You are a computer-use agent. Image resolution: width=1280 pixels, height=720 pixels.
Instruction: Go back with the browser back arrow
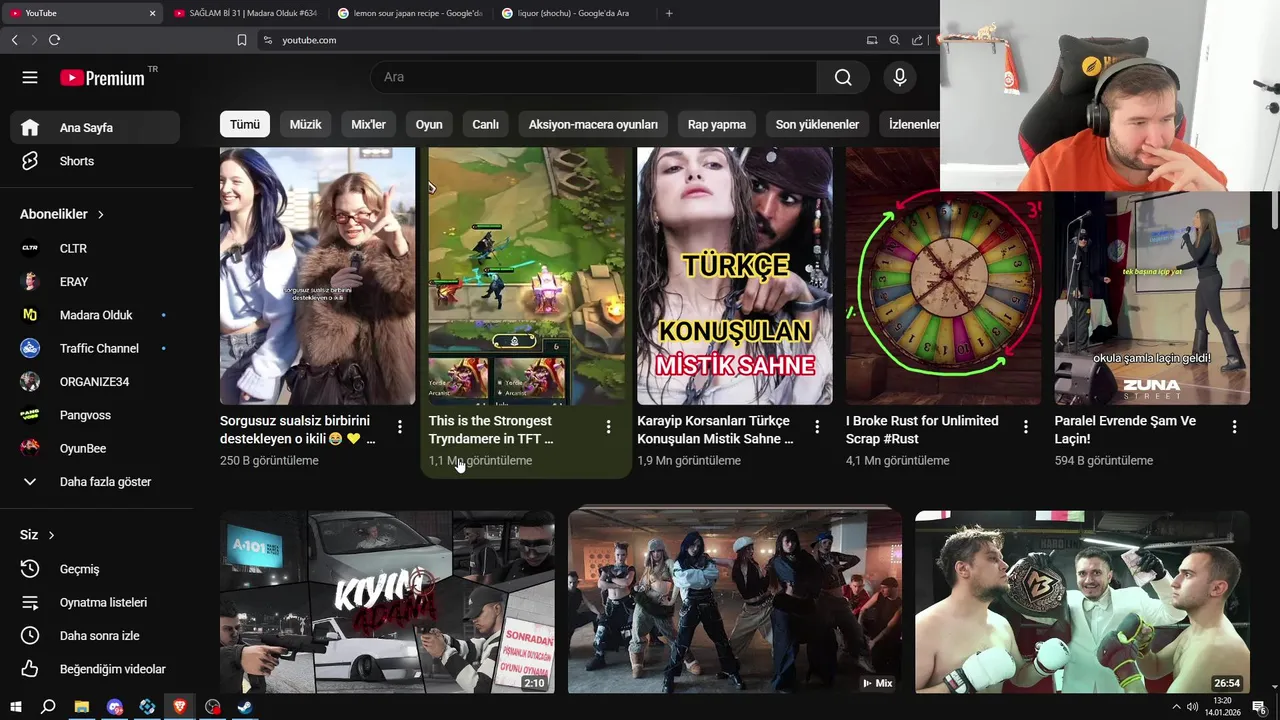click(14, 40)
